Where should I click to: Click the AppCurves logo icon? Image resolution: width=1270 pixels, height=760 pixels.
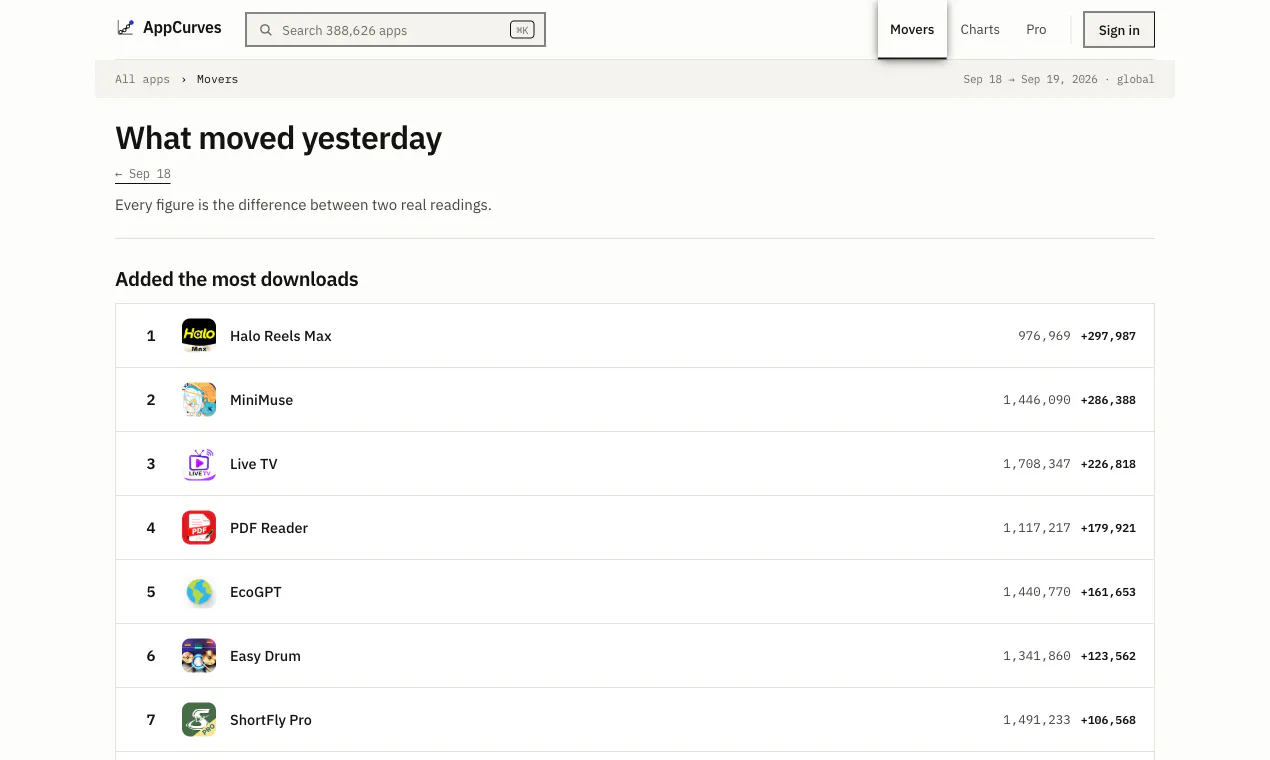tap(125, 28)
